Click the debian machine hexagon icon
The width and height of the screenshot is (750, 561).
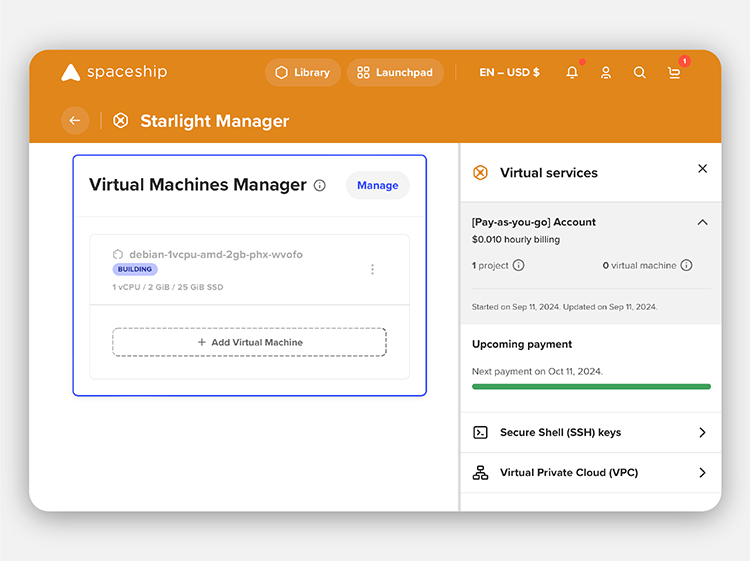point(118,254)
